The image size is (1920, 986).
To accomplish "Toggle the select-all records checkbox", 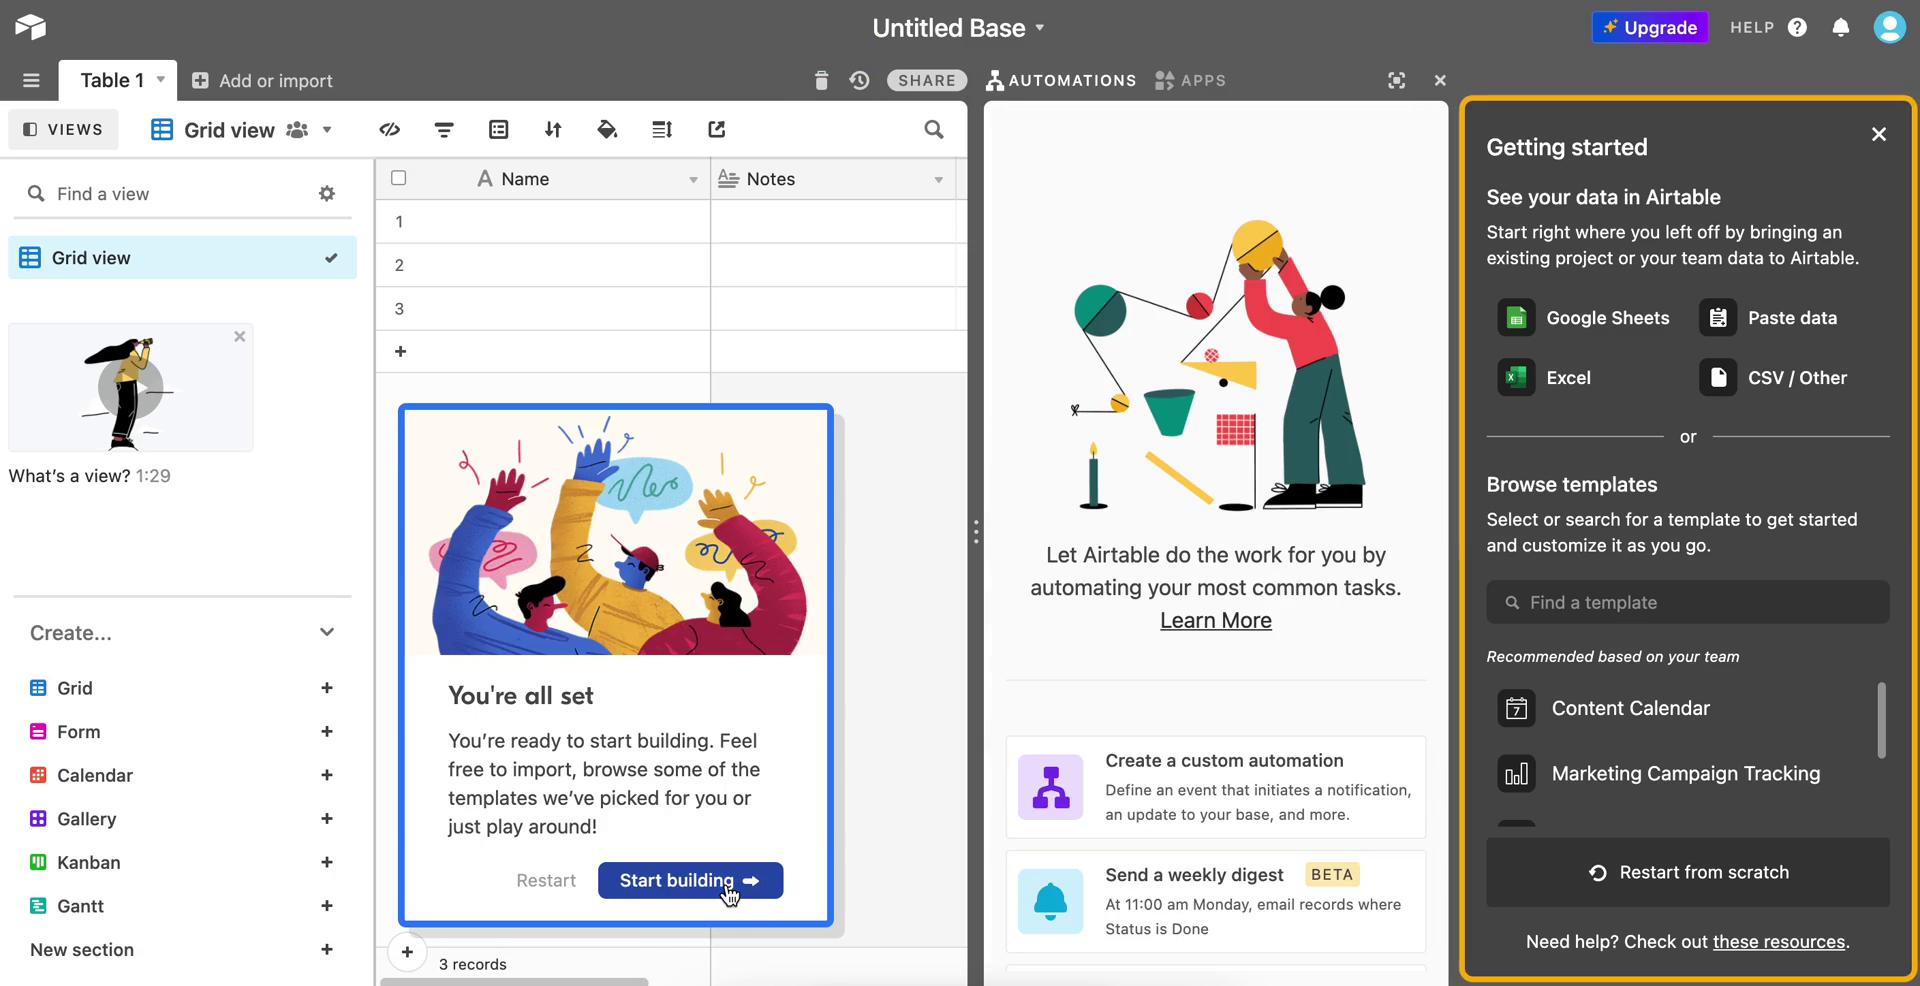I will tap(399, 178).
